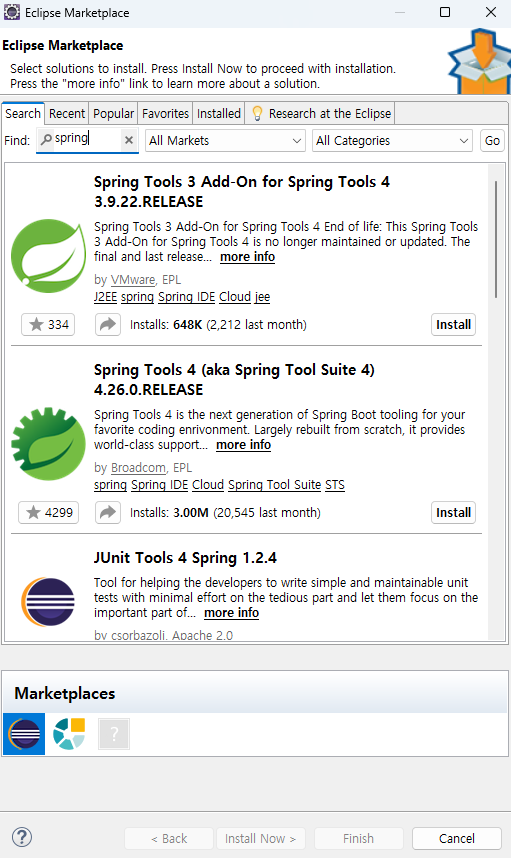
Task: Favorite Spring Tools 4 (4299 stars)
Action: point(48,513)
